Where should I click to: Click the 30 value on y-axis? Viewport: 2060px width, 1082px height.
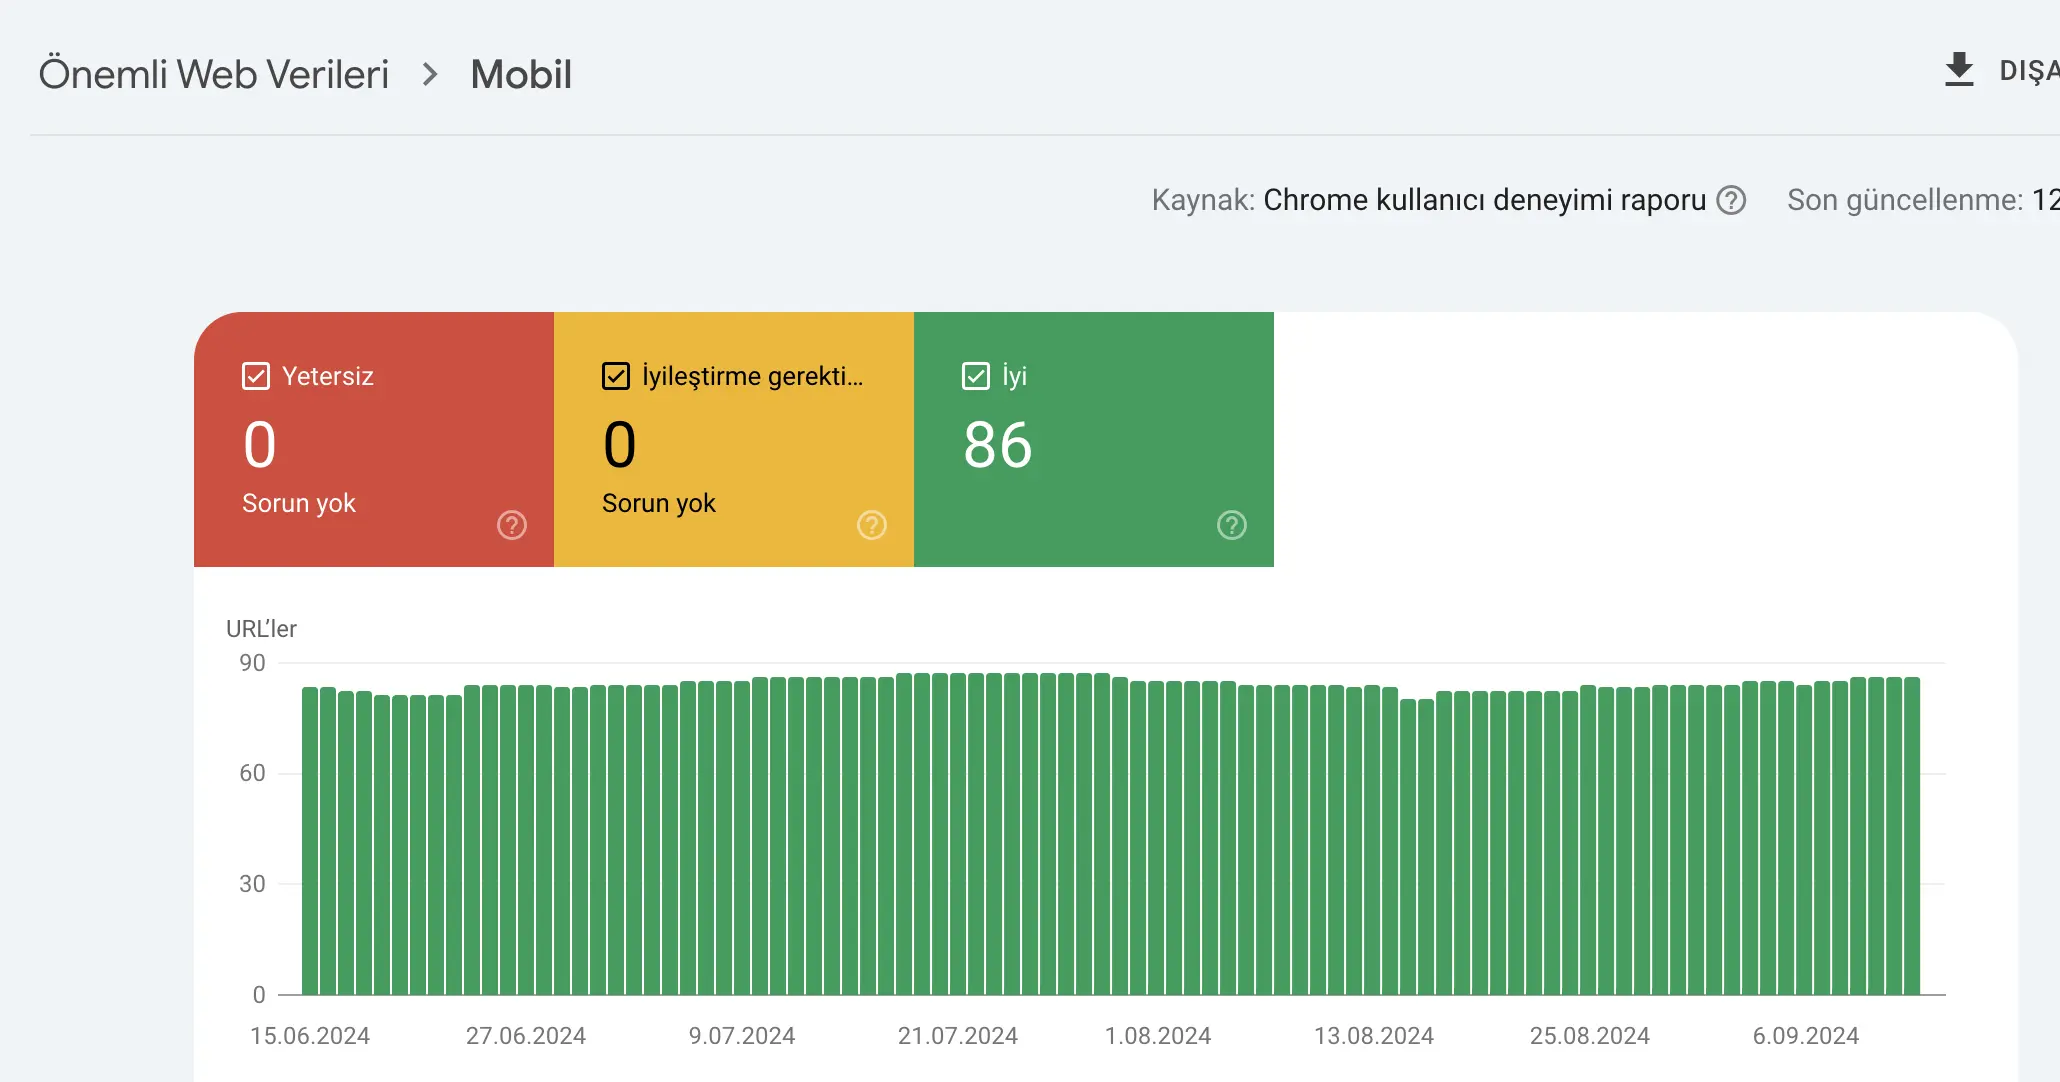pyautogui.click(x=252, y=884)
